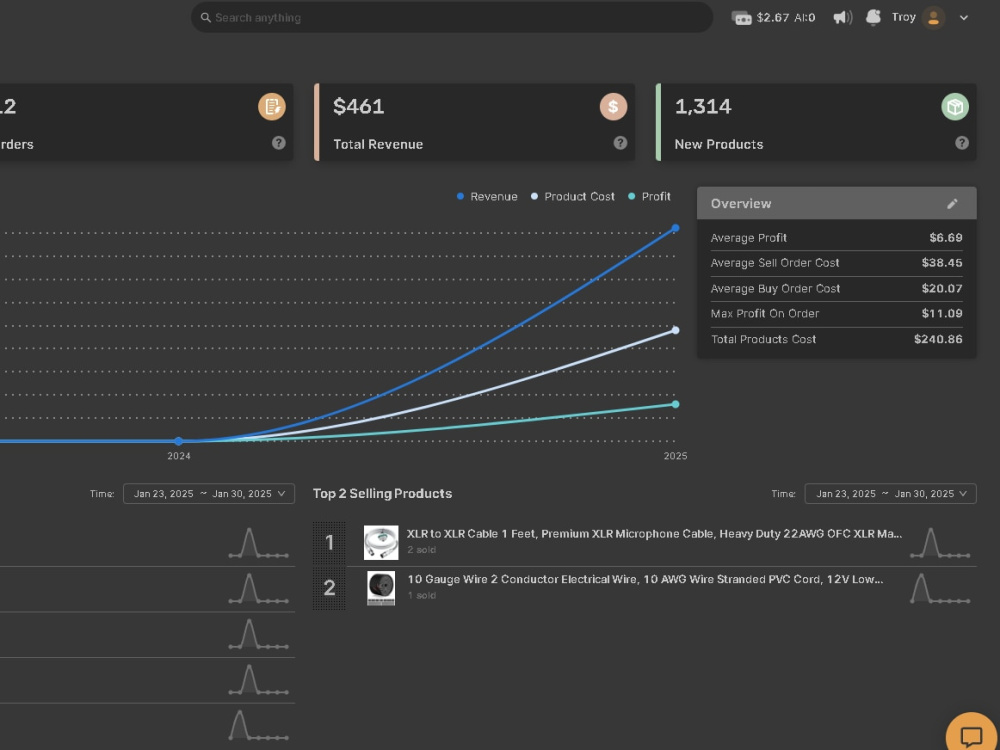
Task: Focus the Search anything field
Action: pyautogui.click(x=452, y=18)
